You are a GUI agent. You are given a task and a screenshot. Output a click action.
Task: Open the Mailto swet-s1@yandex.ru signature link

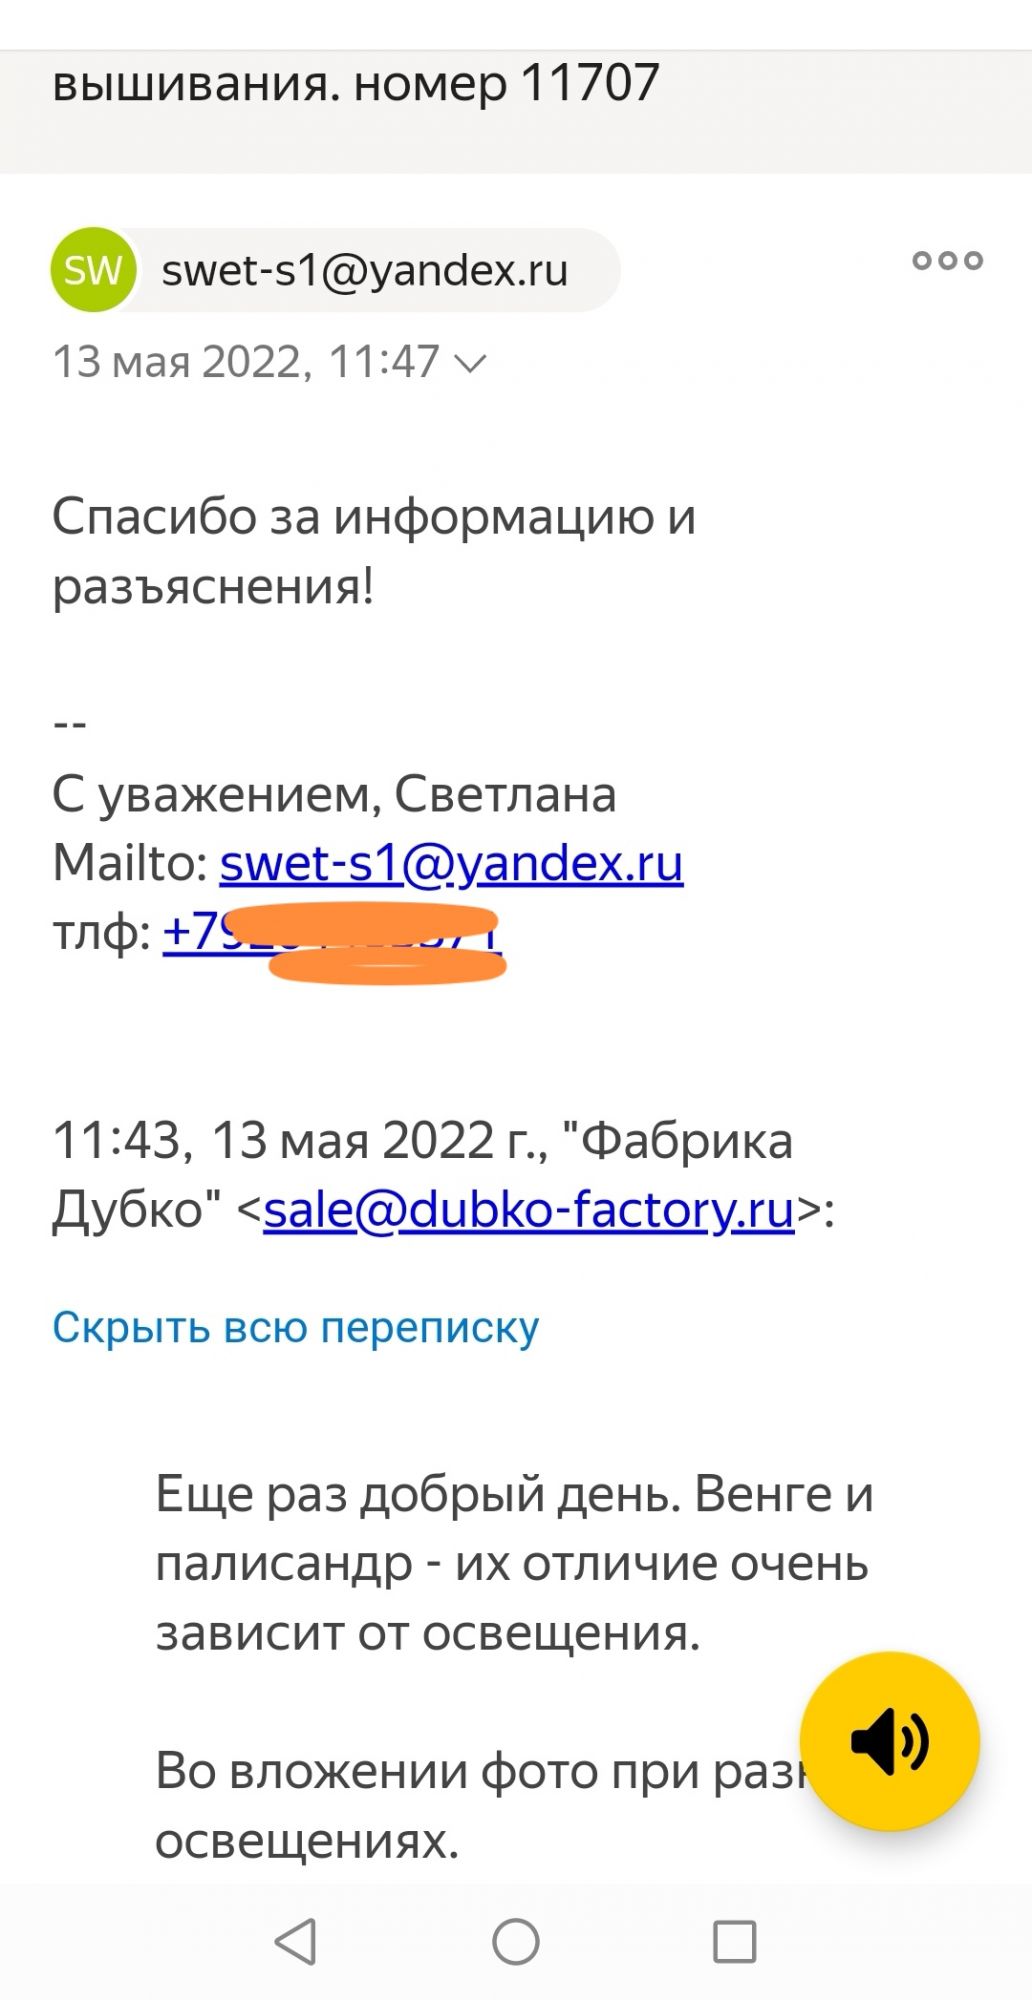click(451, 863)
